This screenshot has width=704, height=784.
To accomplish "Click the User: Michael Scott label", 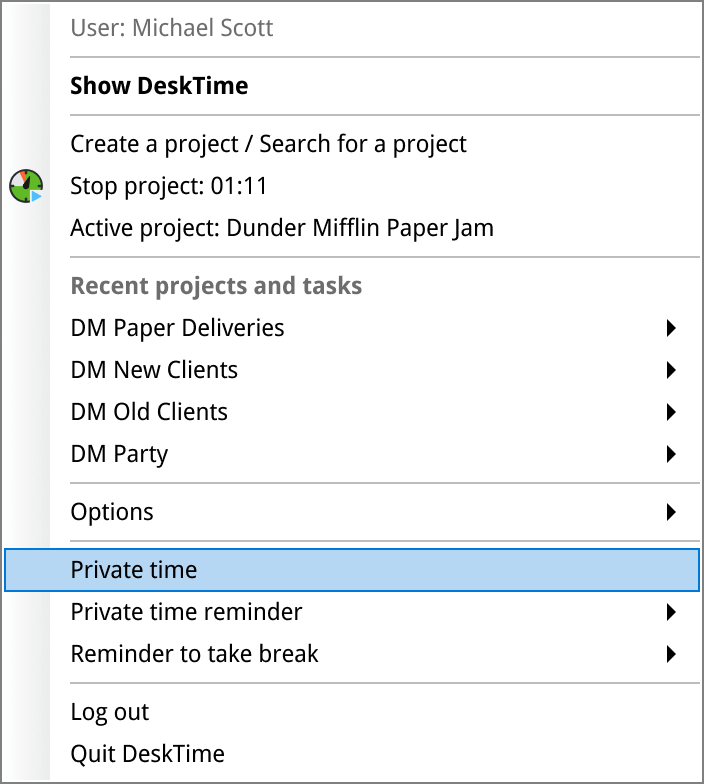I will coord(171,28).
